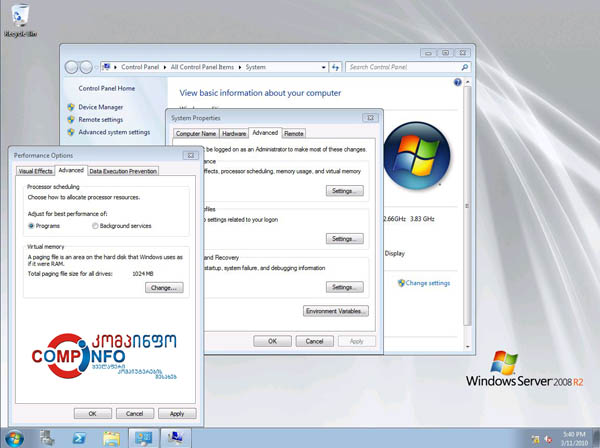Expand the arrow before Control Panel breadcrumb
The width and height of the screenshot is (600, 448).
(x=116, y=67)
